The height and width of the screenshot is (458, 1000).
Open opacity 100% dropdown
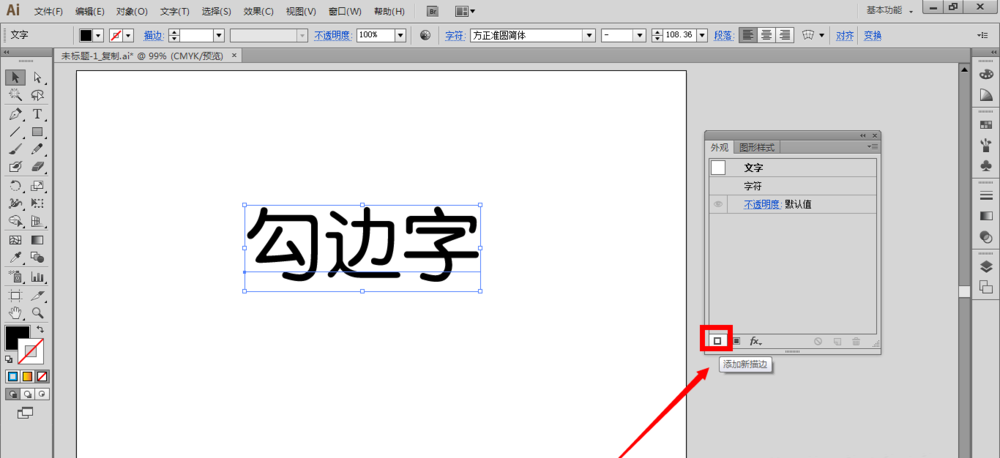(x=401, y=36)
